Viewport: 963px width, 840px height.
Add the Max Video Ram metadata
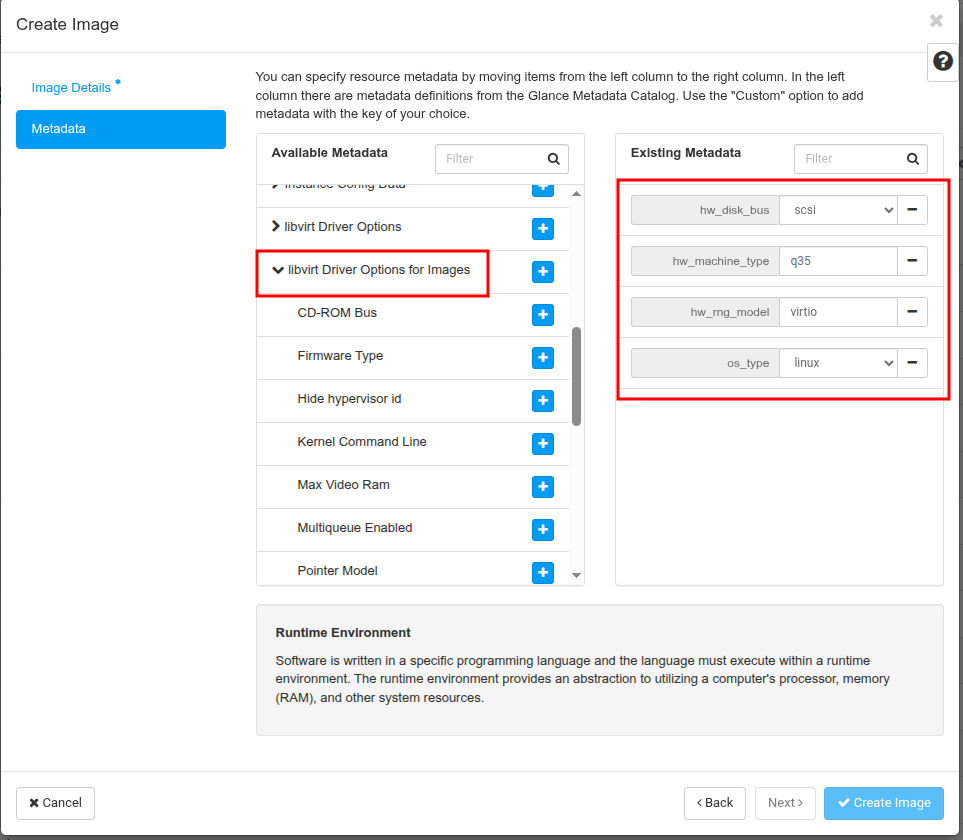543,486
